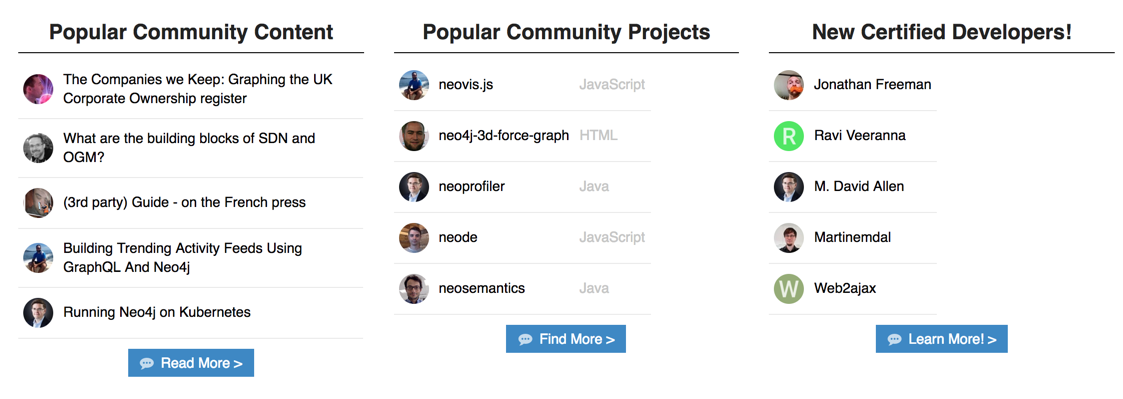The image size is (1123, 399).
Task: Click avatar beside neo4j-3d-force-graph
Action: pyautogui.click(x=413, y=136)
